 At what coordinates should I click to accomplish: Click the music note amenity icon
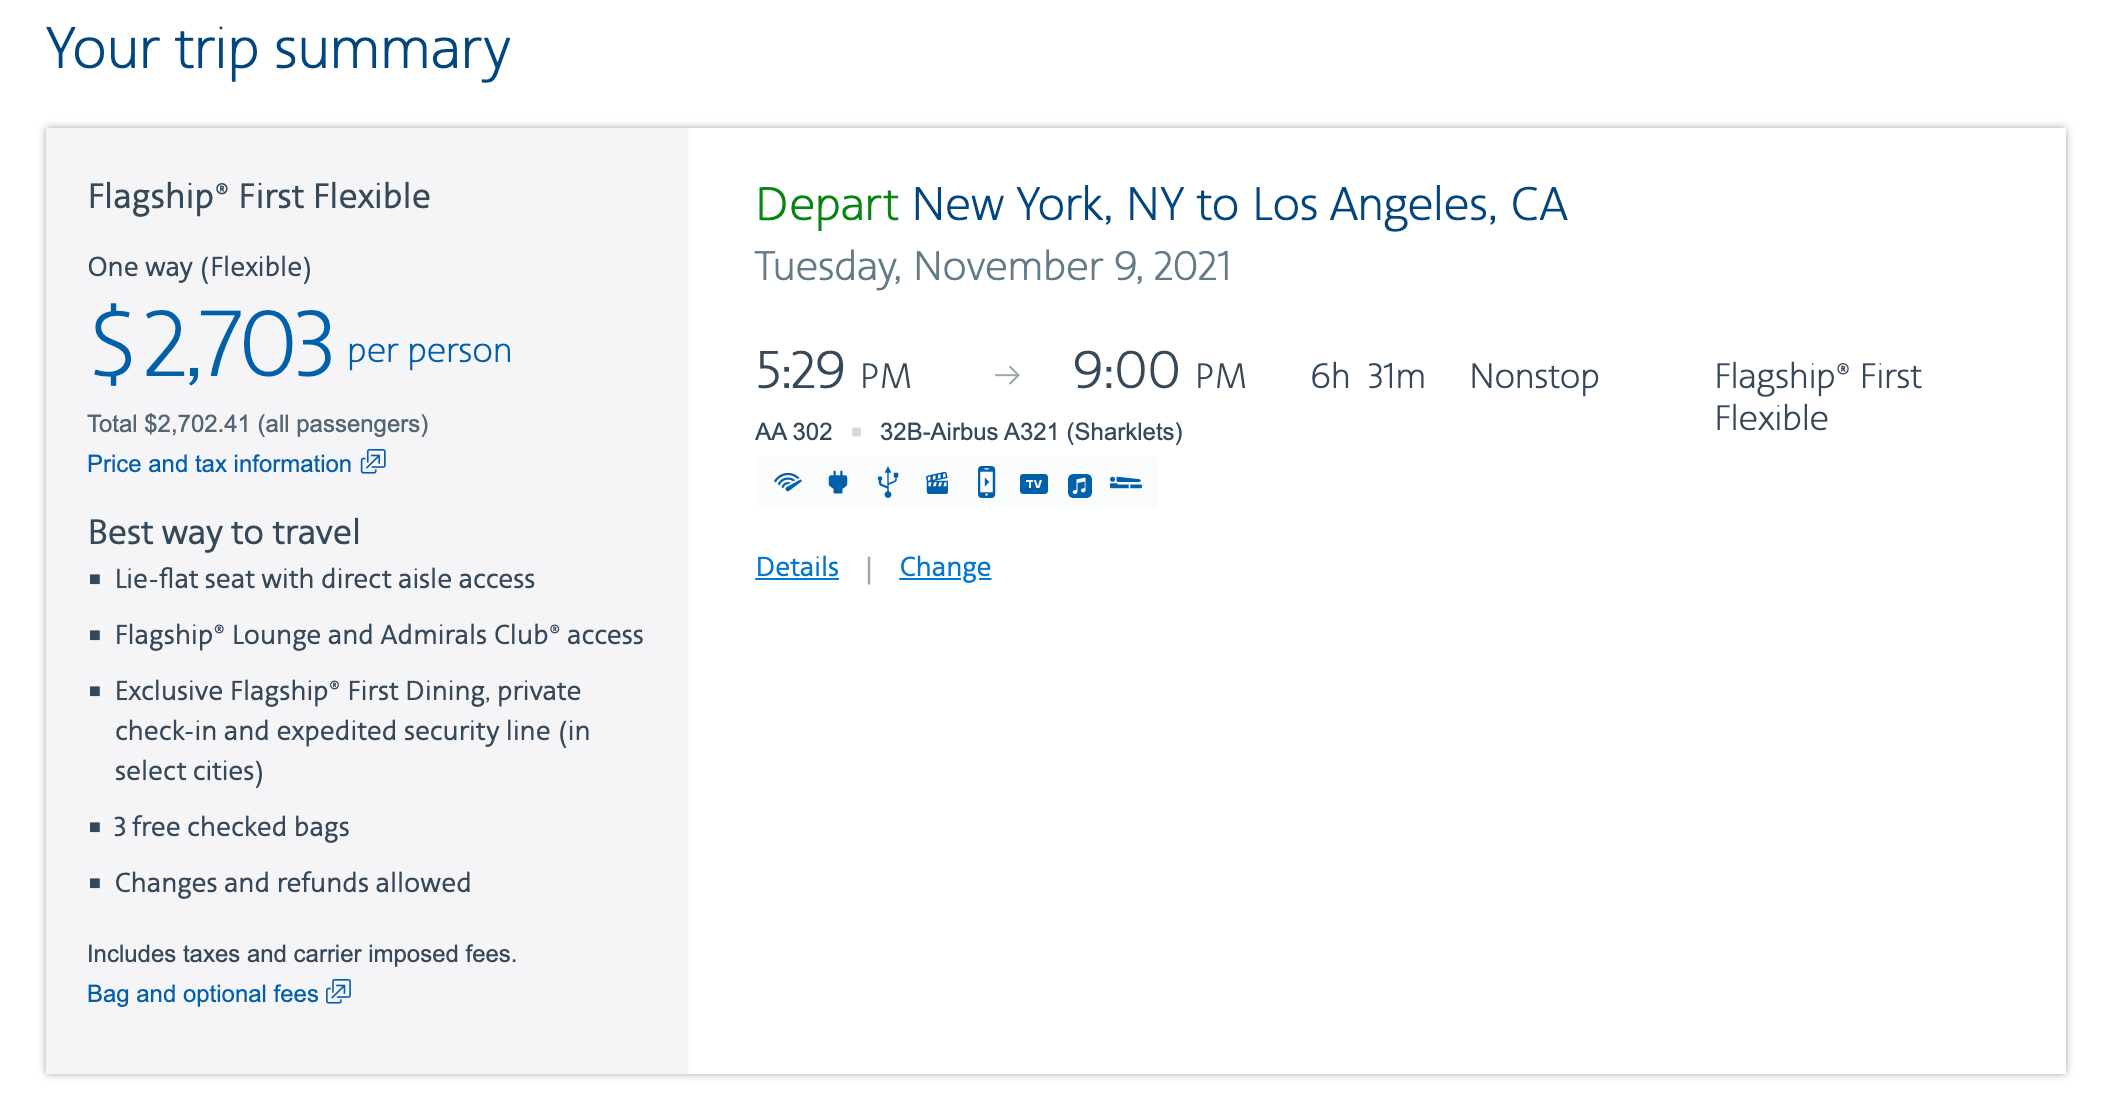(x=1080, y=485)
